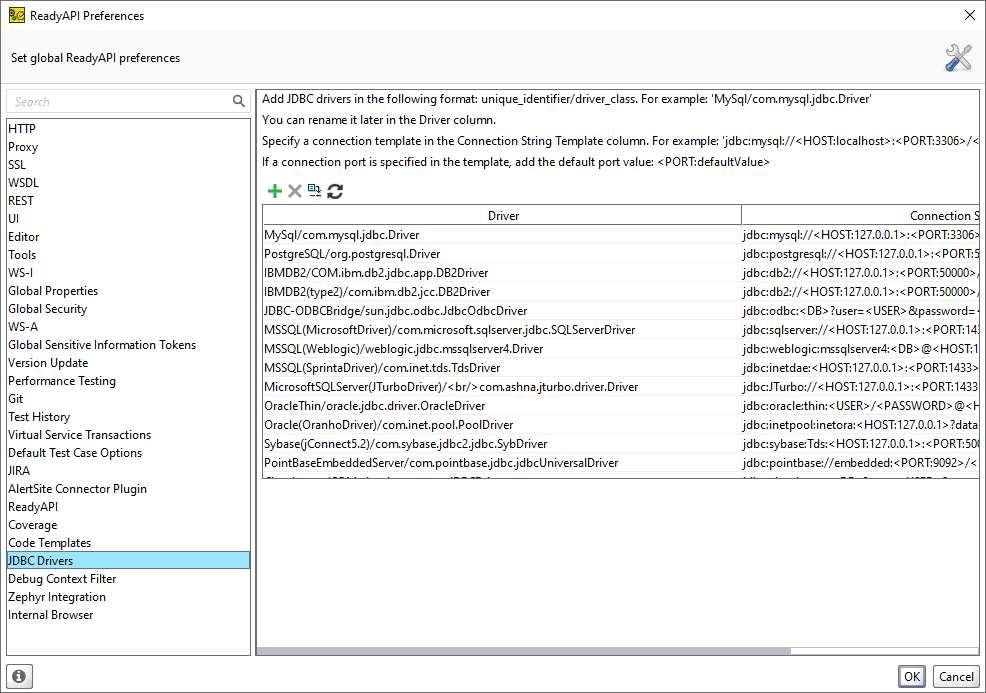This screenshot has height=693, width=986.
Task: Click the horizontal scrollbar thumb
Action: coord(524,651)
